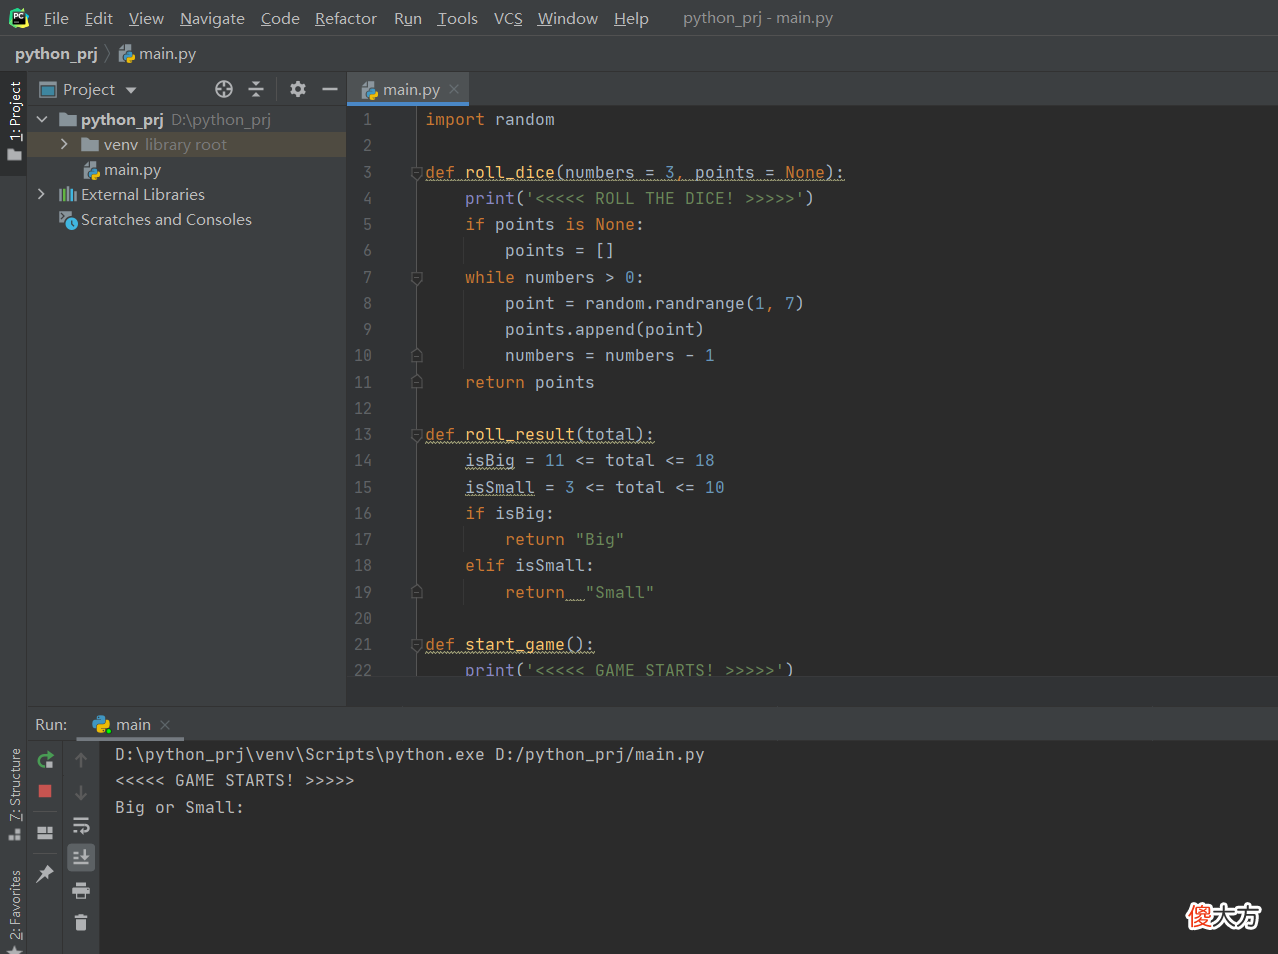
Task: Select main.py in the project tree
Action: 132,170
